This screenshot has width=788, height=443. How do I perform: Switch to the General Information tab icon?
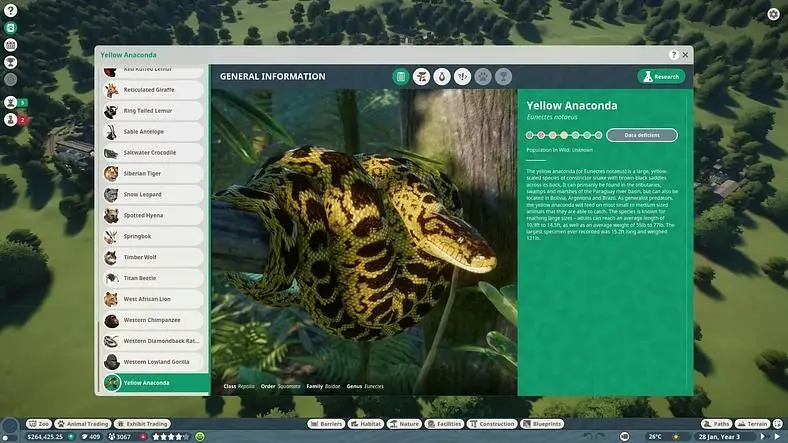click(x=401, y=77)
